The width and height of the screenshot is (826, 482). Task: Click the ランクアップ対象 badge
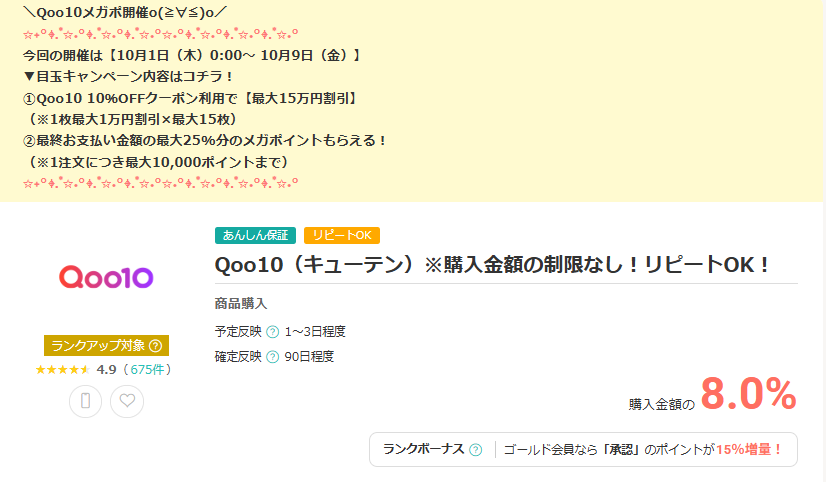(x=106, y=346)
